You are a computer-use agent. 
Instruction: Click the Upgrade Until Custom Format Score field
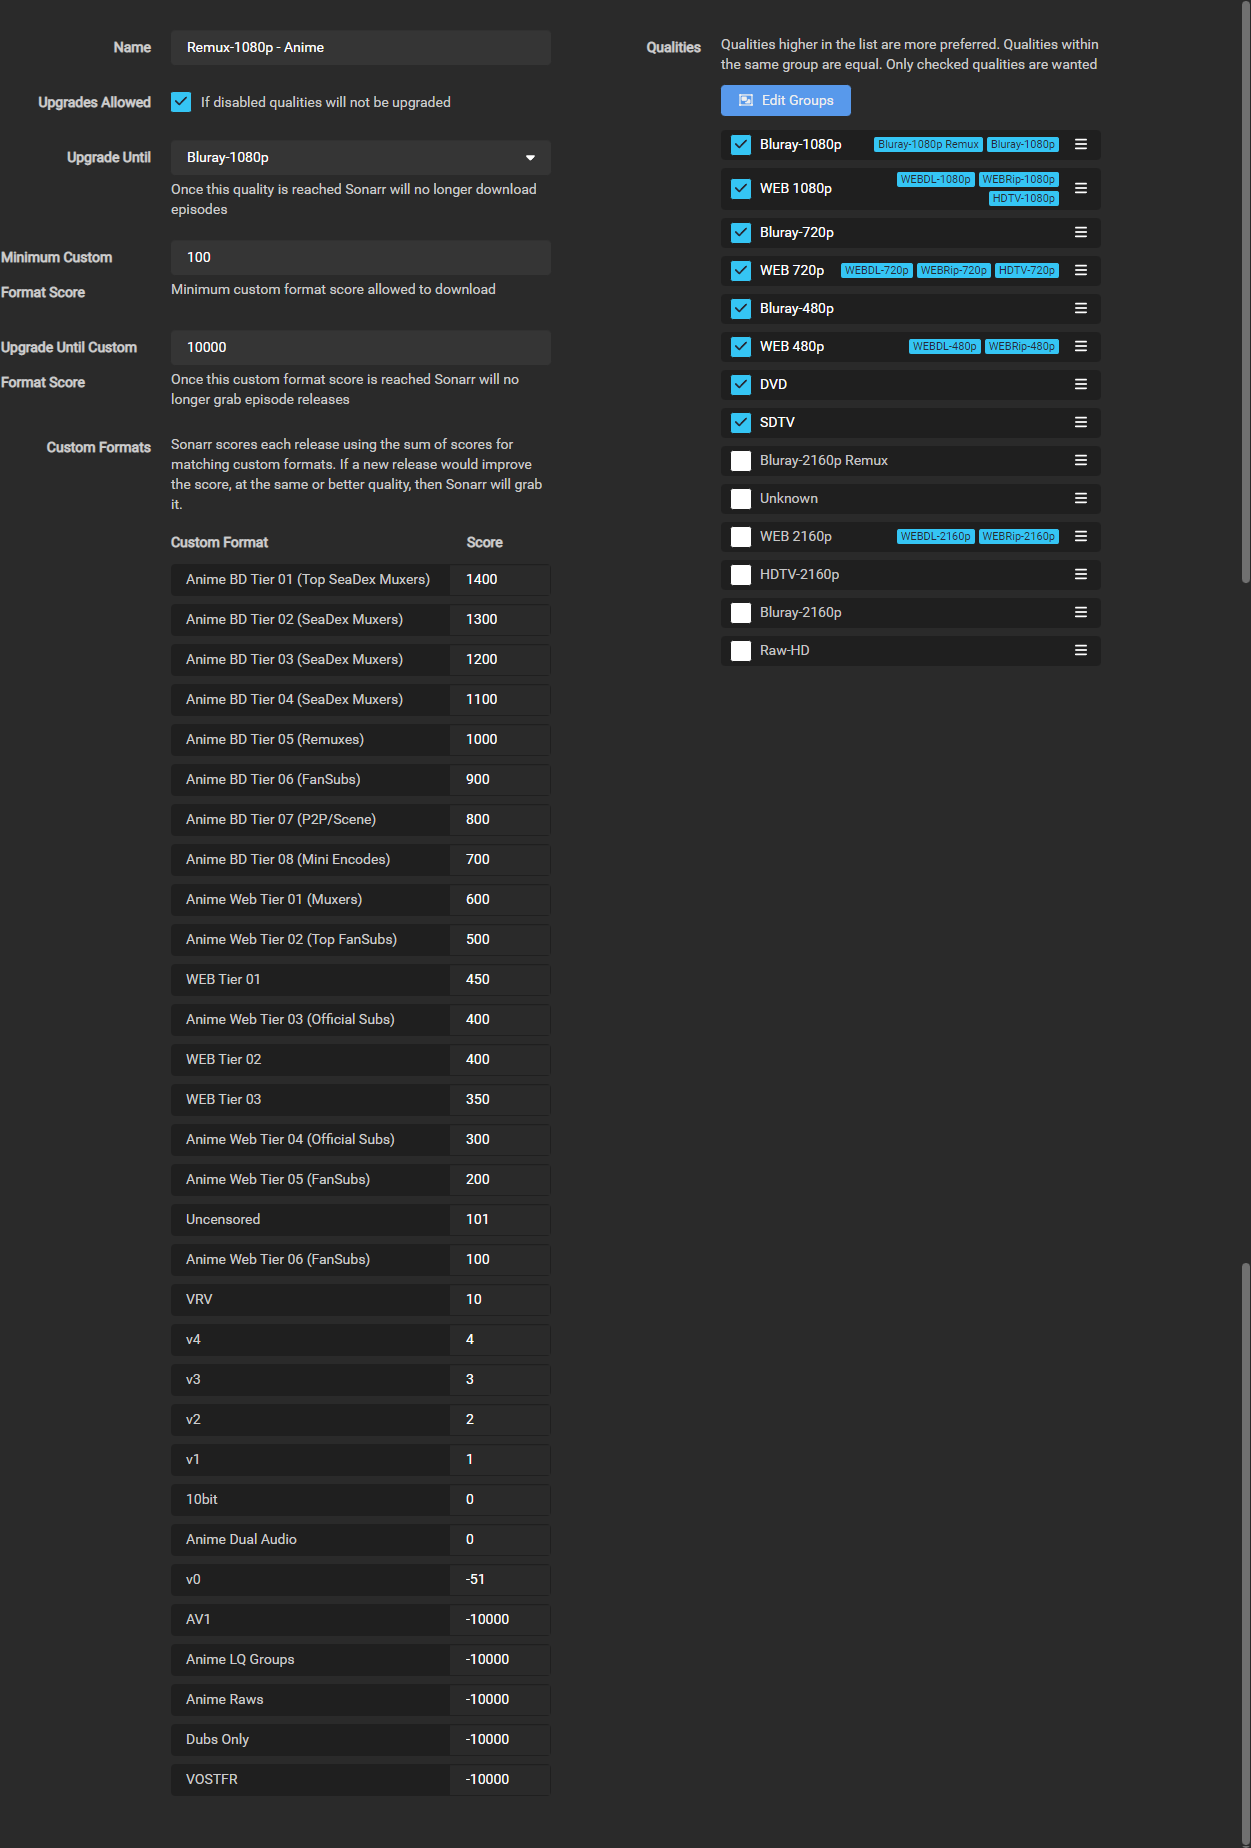tap(360, 348)
